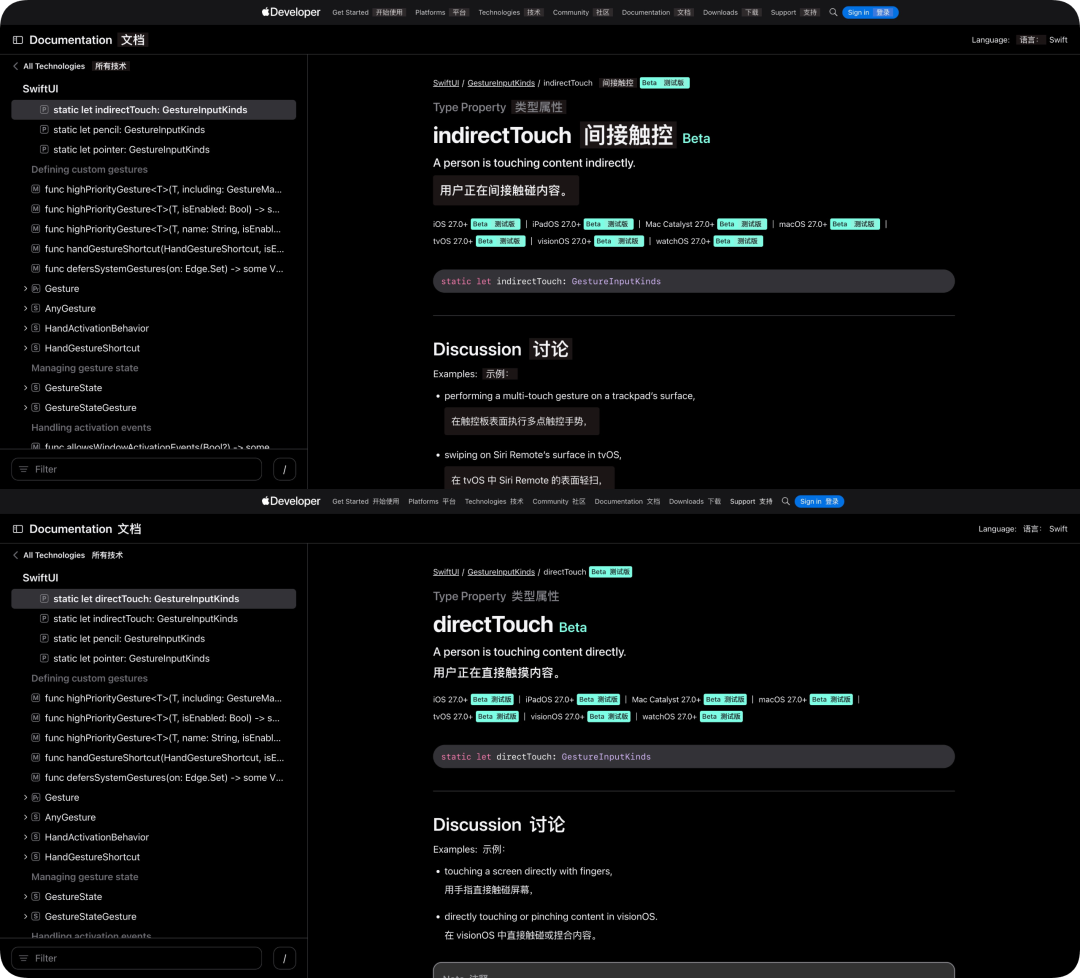This screenshot has height=978, width=1080.
Task: Expand the GestureStateGesture node on the directTouch page
Action: (x=25, y=917)
